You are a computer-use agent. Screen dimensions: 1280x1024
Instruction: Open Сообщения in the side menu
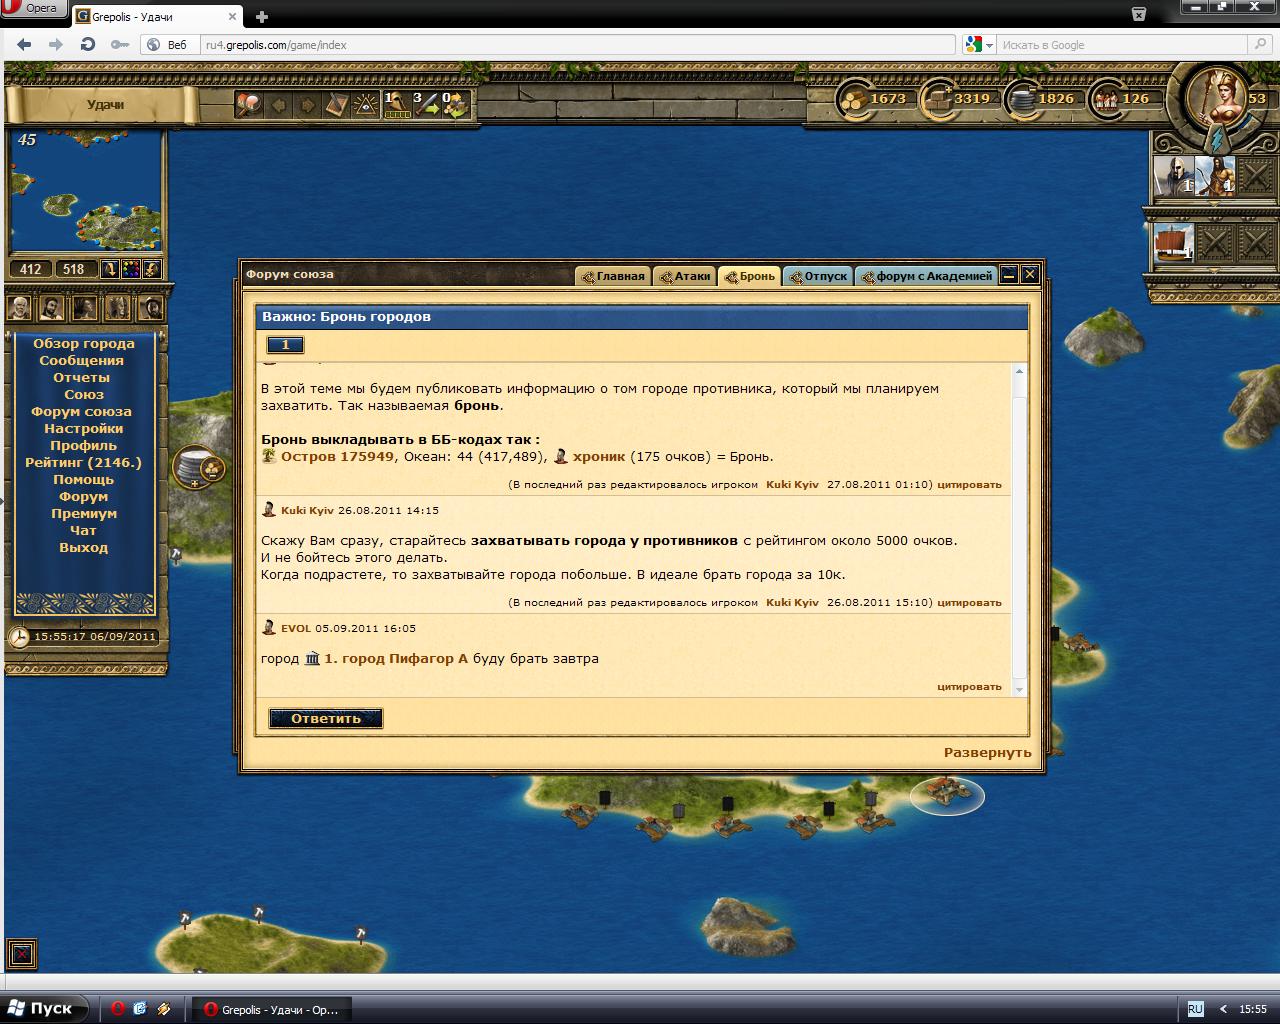(82, 360)
